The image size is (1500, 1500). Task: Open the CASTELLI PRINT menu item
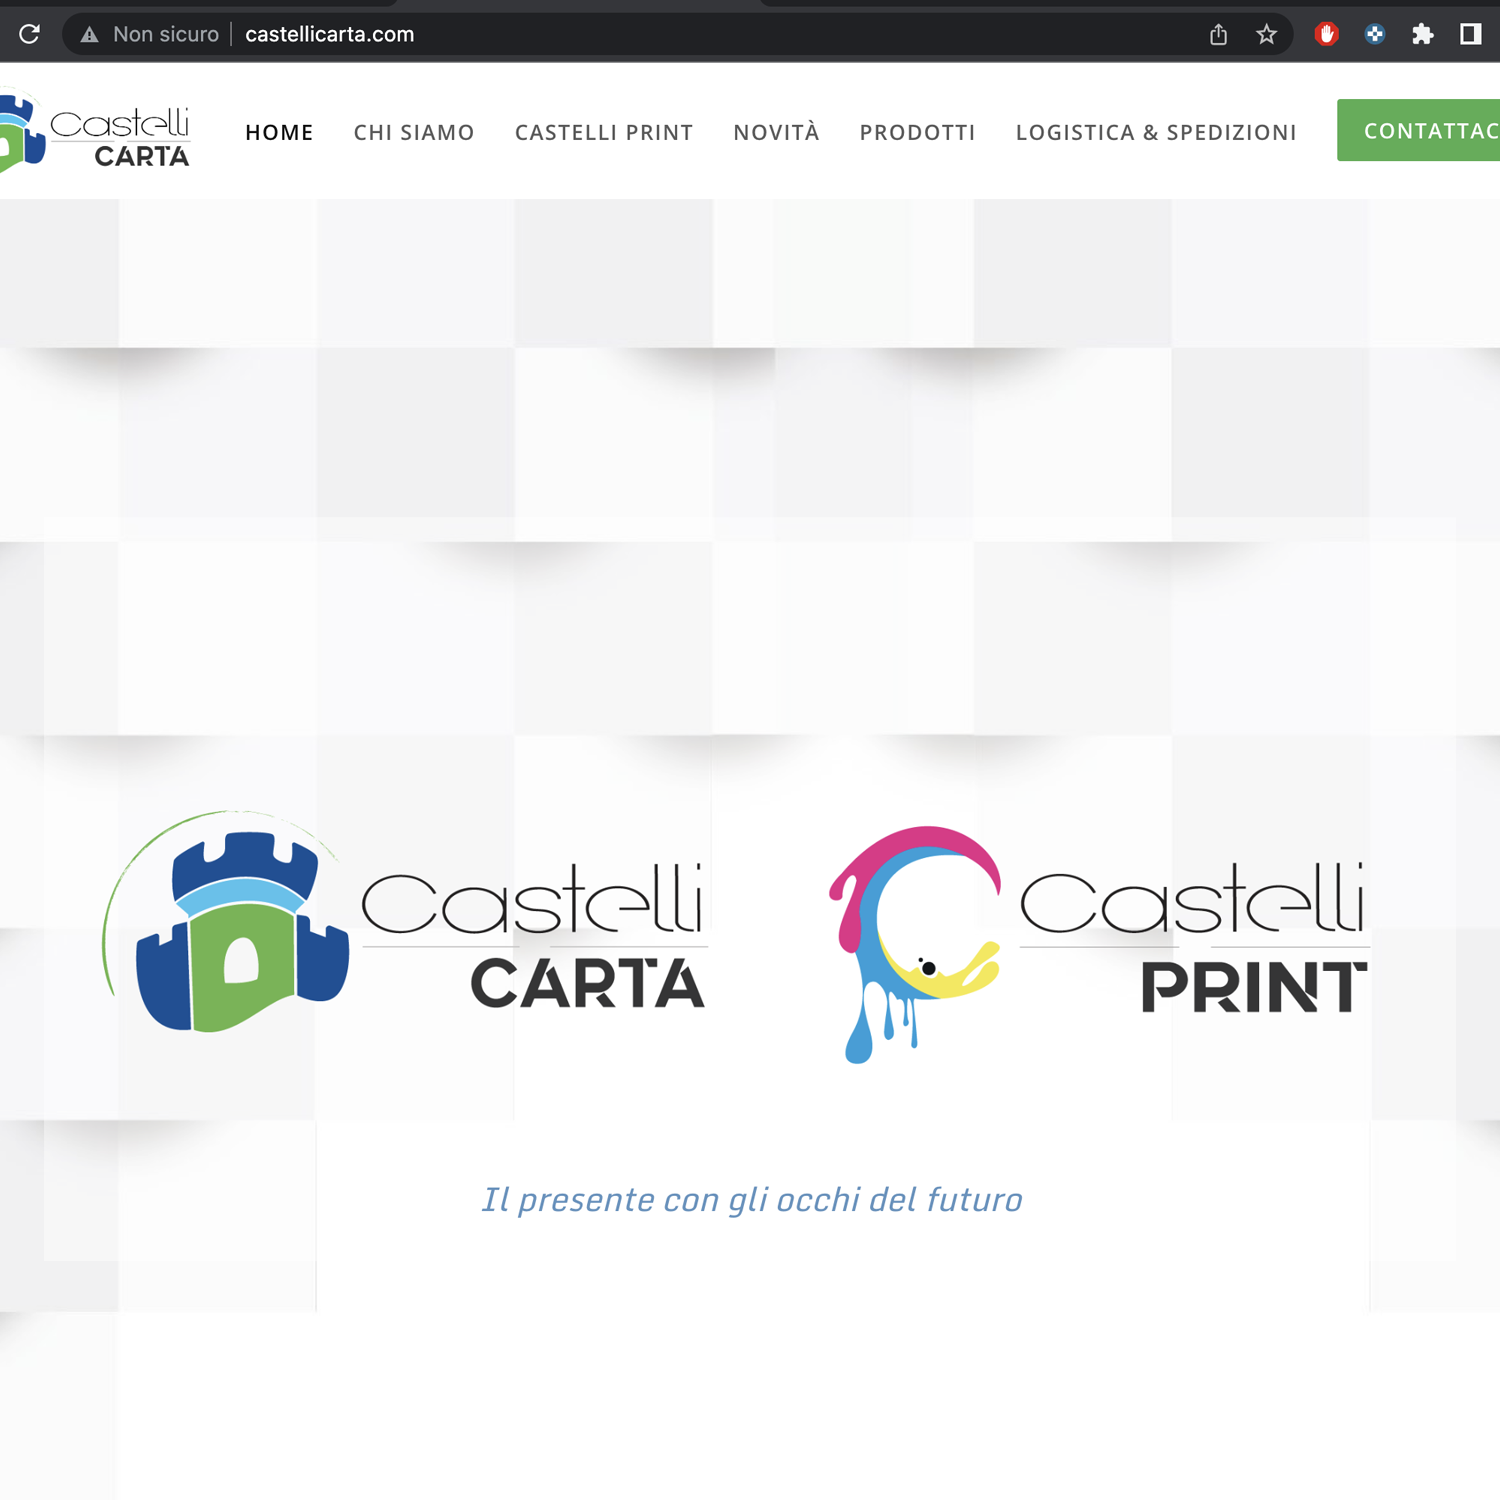coord(604,132)
